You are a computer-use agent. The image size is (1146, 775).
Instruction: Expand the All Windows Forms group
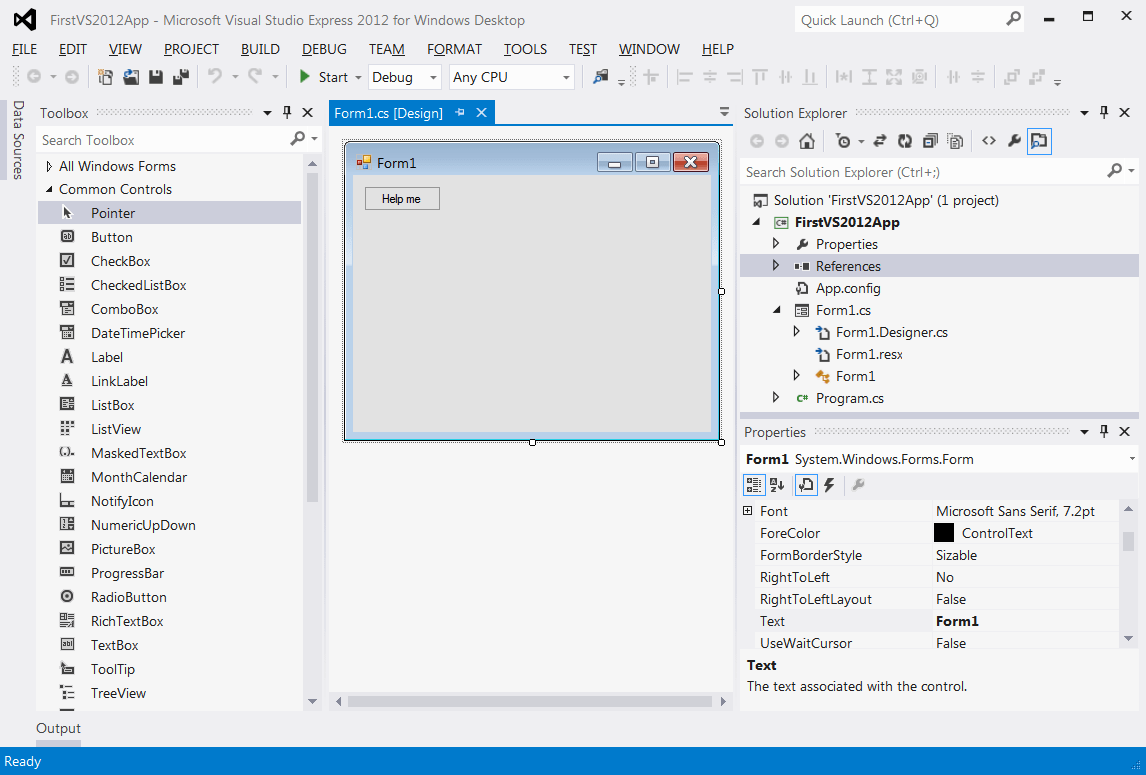(49, 166)
